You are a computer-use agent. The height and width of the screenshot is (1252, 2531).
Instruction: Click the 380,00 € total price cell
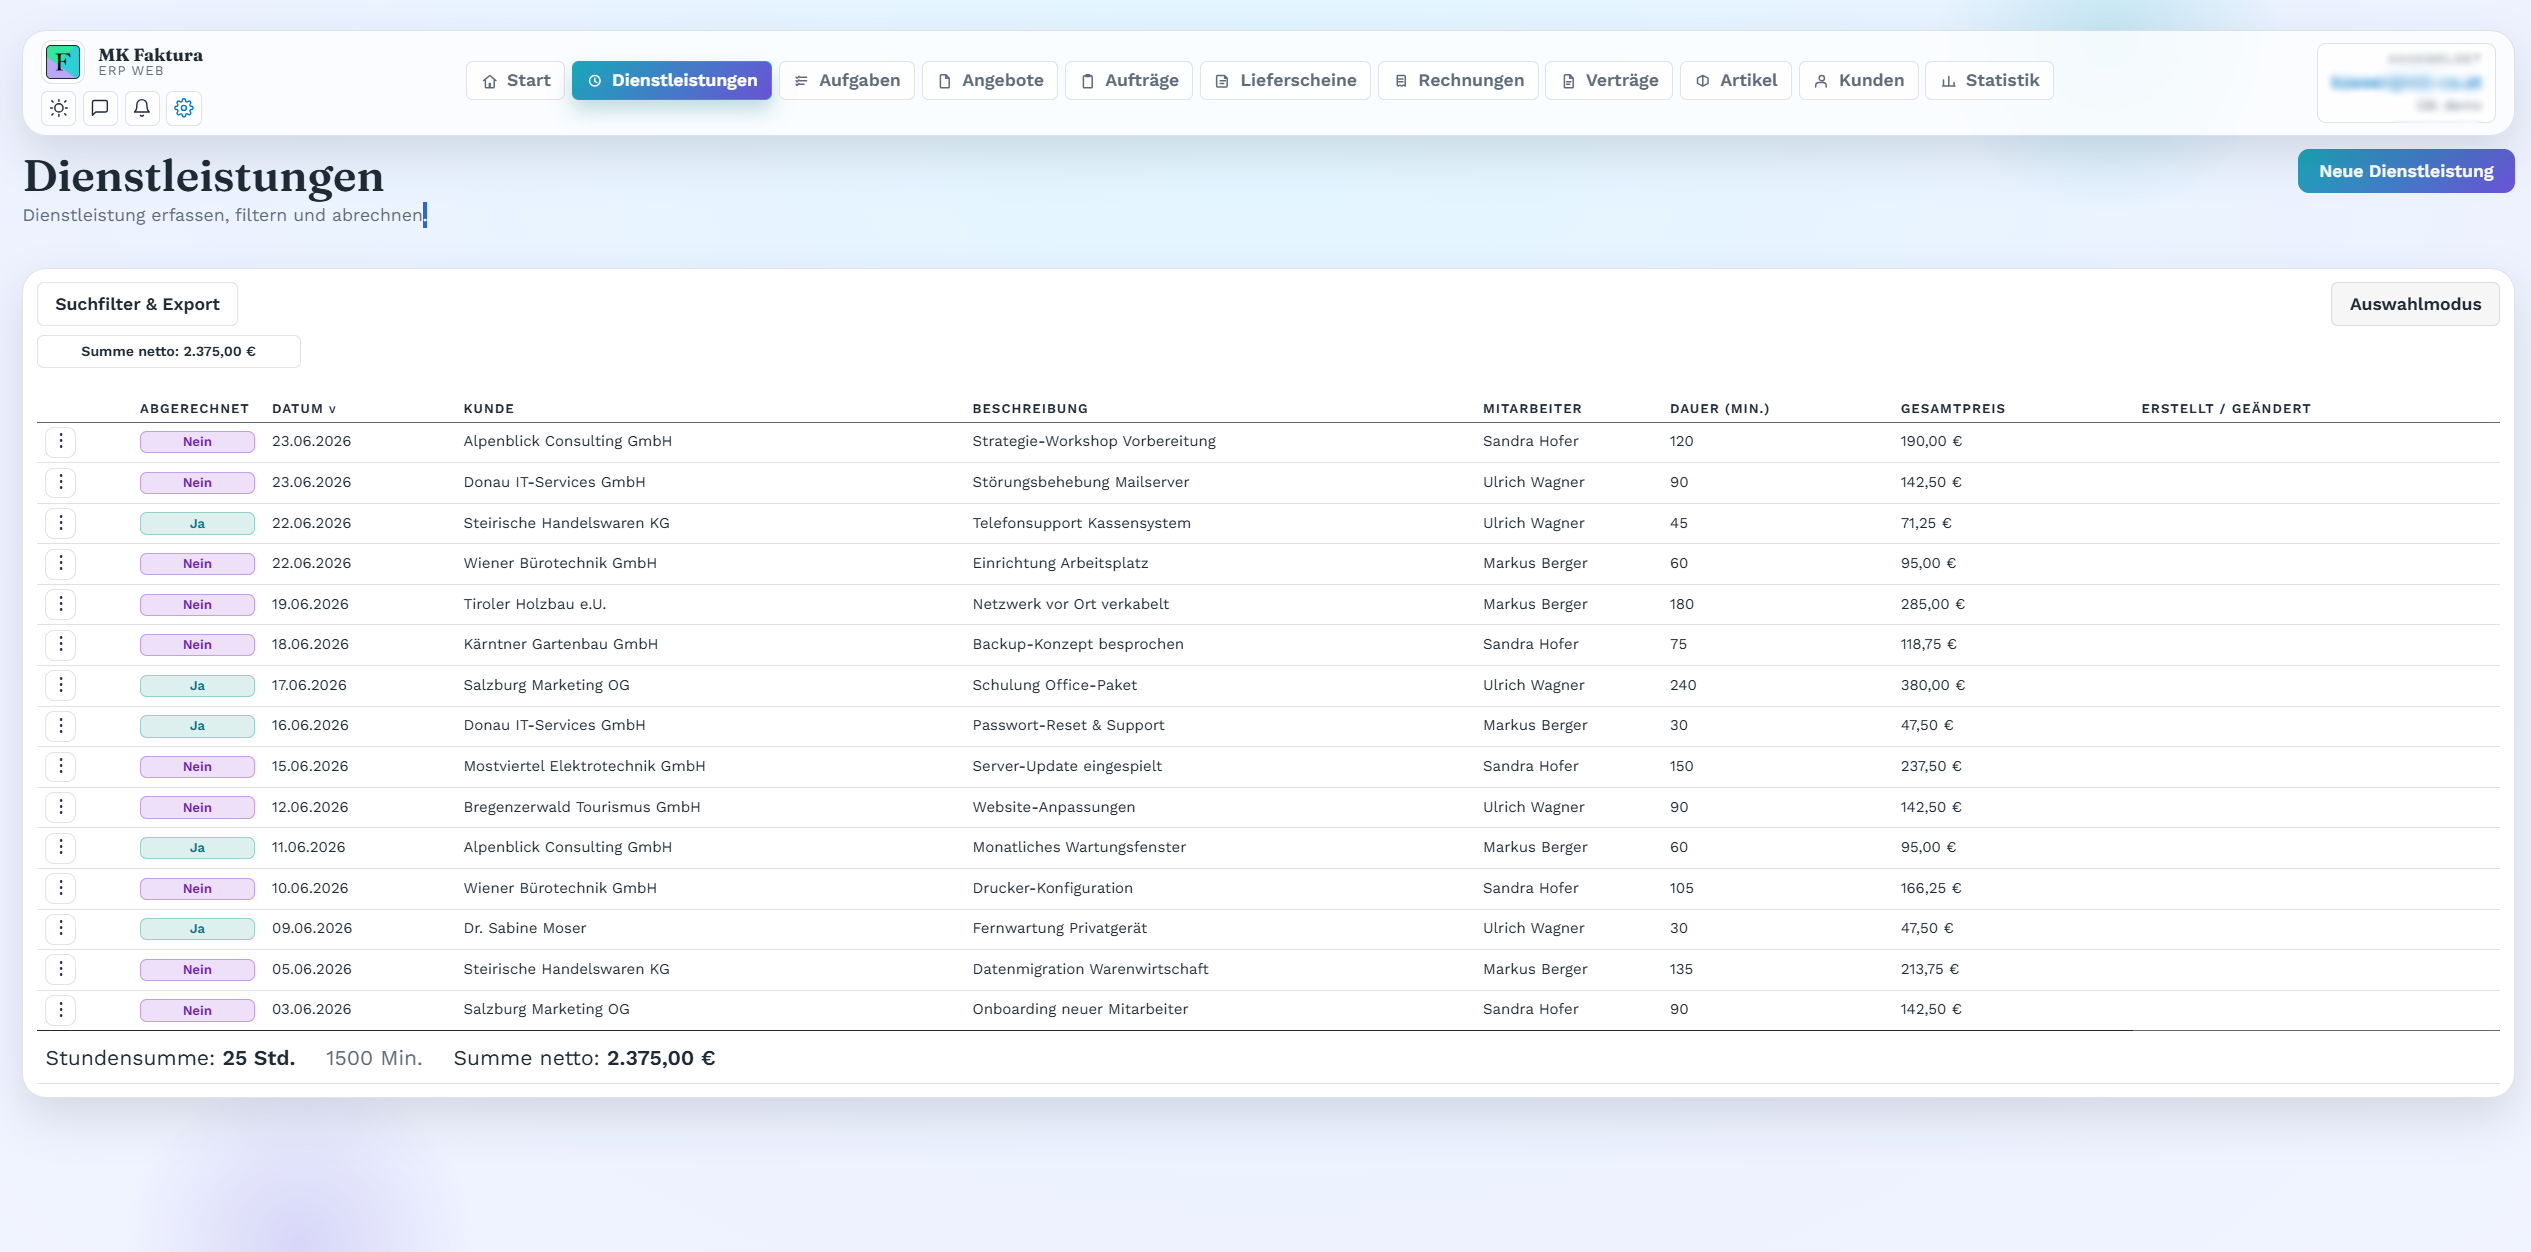pyautogui.click(x=1933, y=685)
